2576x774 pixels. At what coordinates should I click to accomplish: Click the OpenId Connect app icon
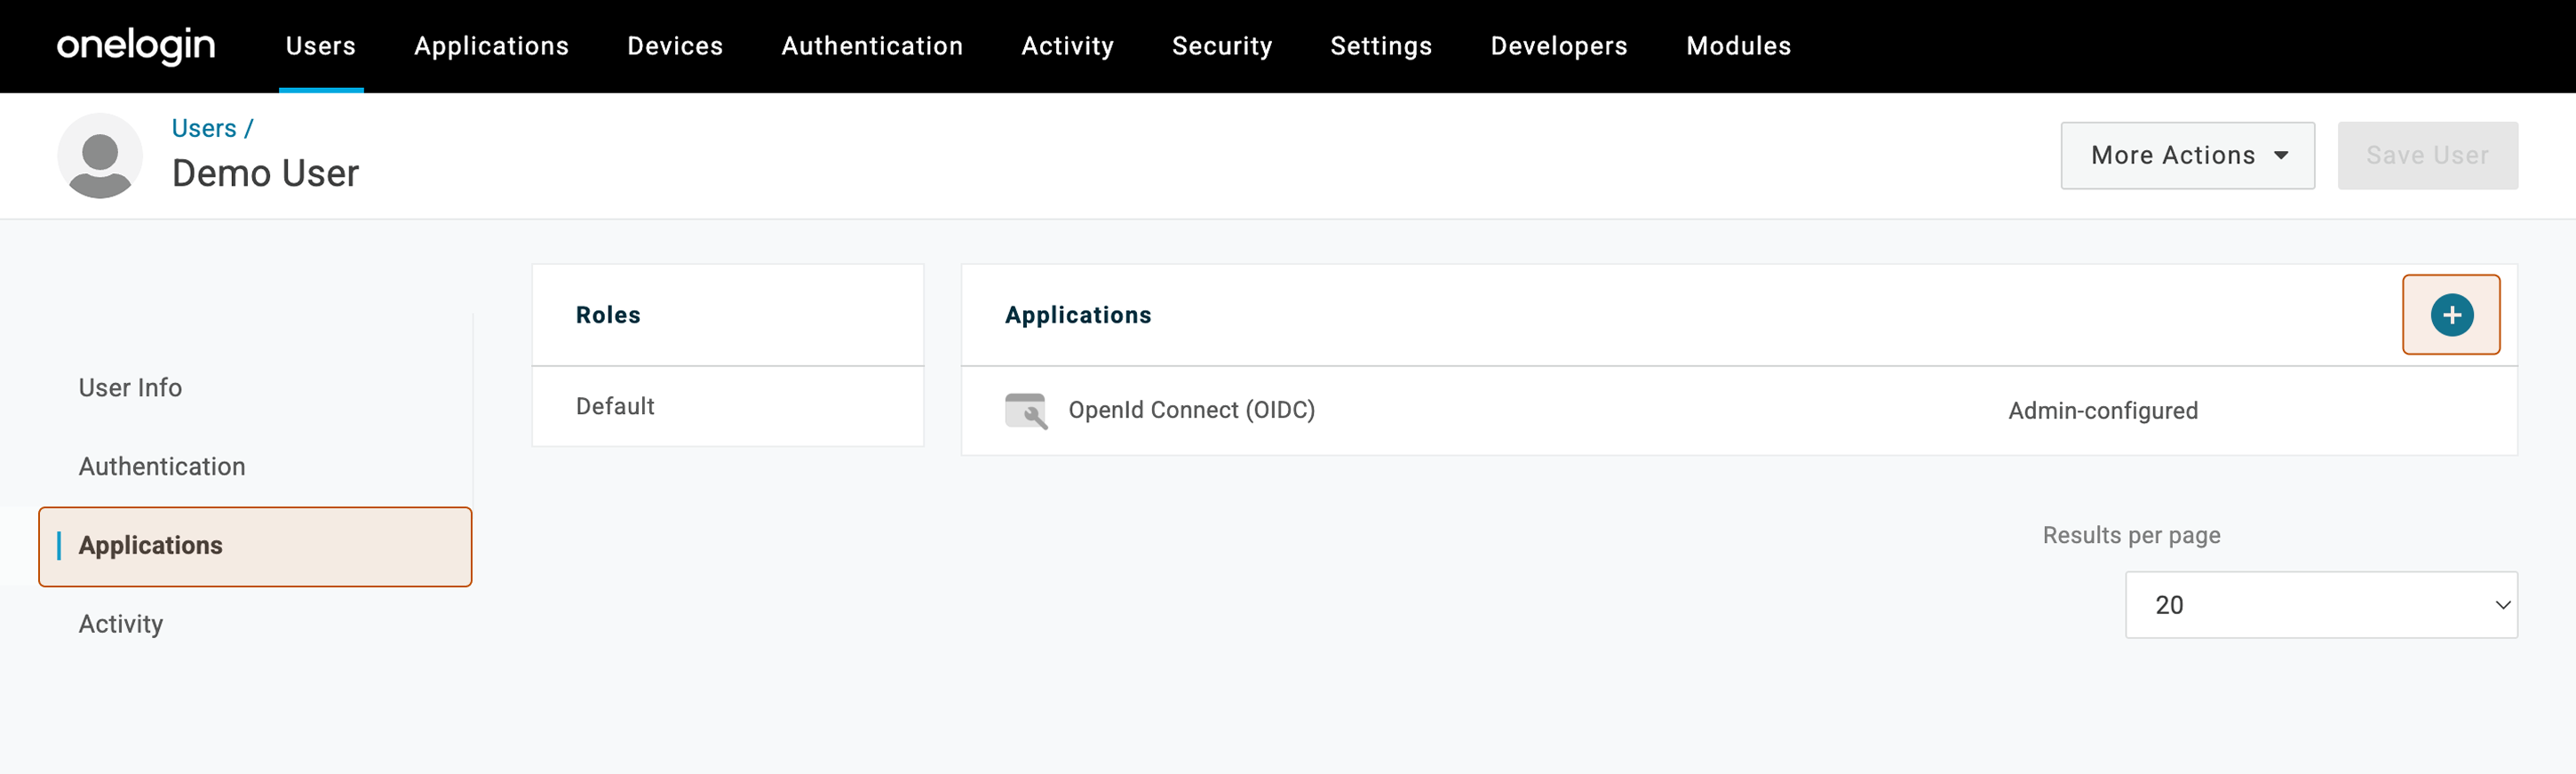pyautogui.click(x=1026, y=411)
